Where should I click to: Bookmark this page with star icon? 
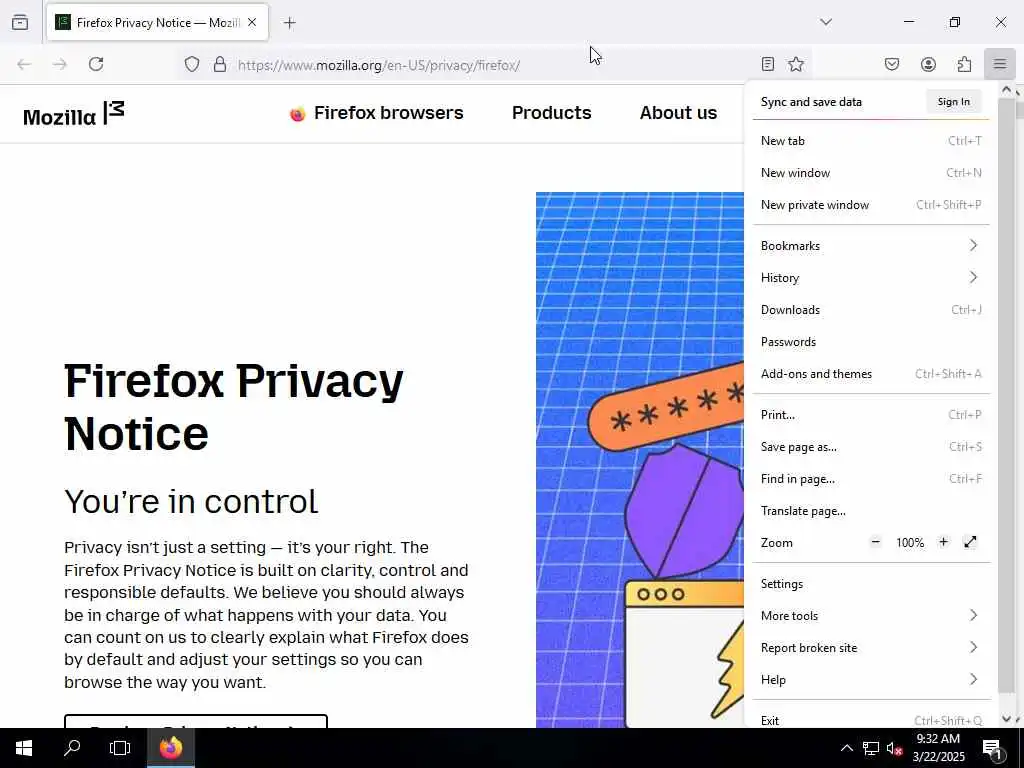pyautogui.click(x=795, y=64)
